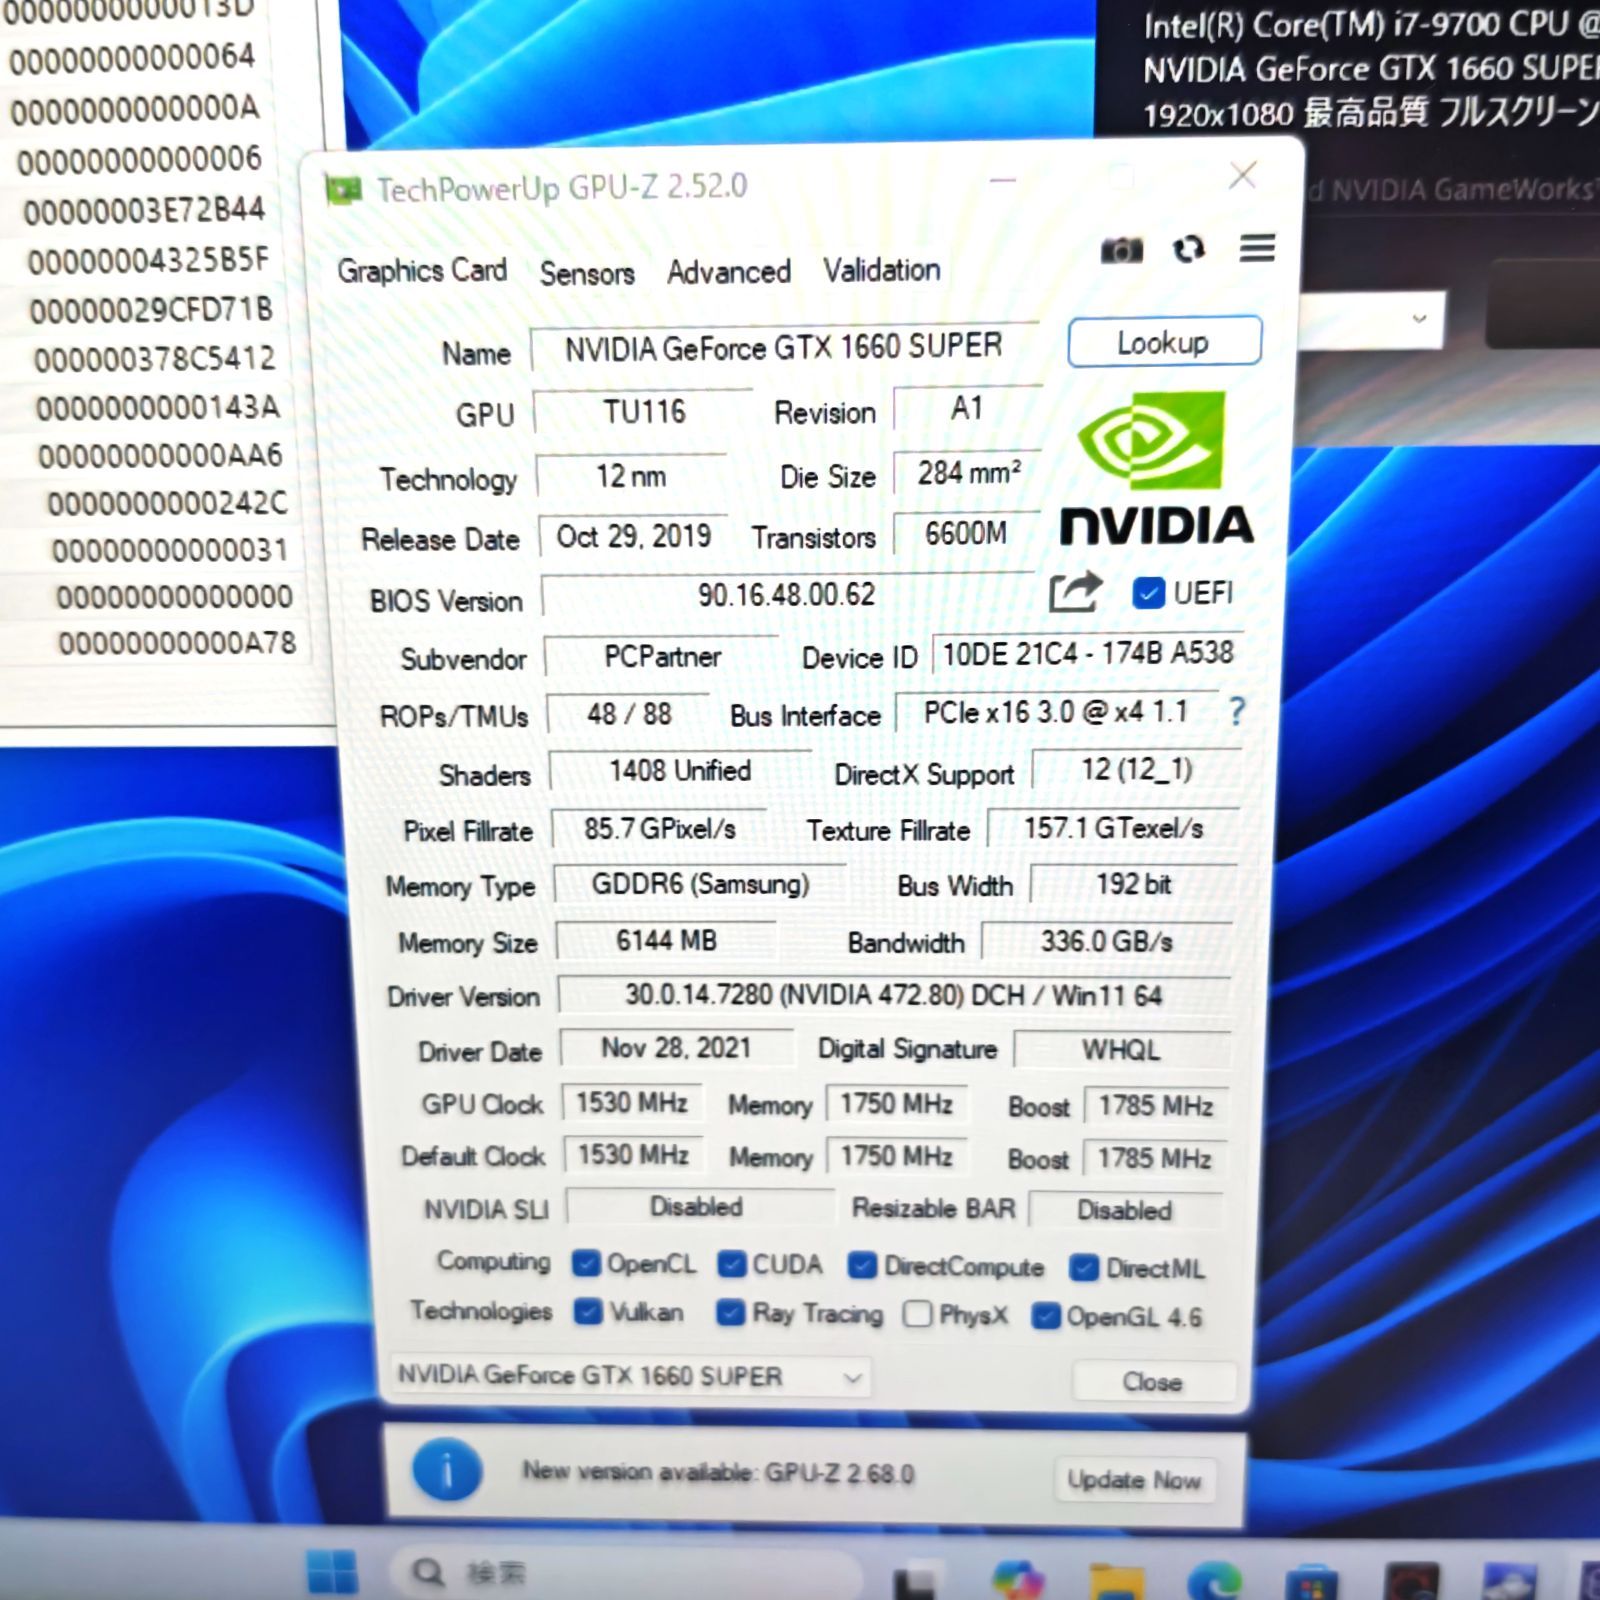Open File Explorer from the taskbar

[x=1117, y=1582]
